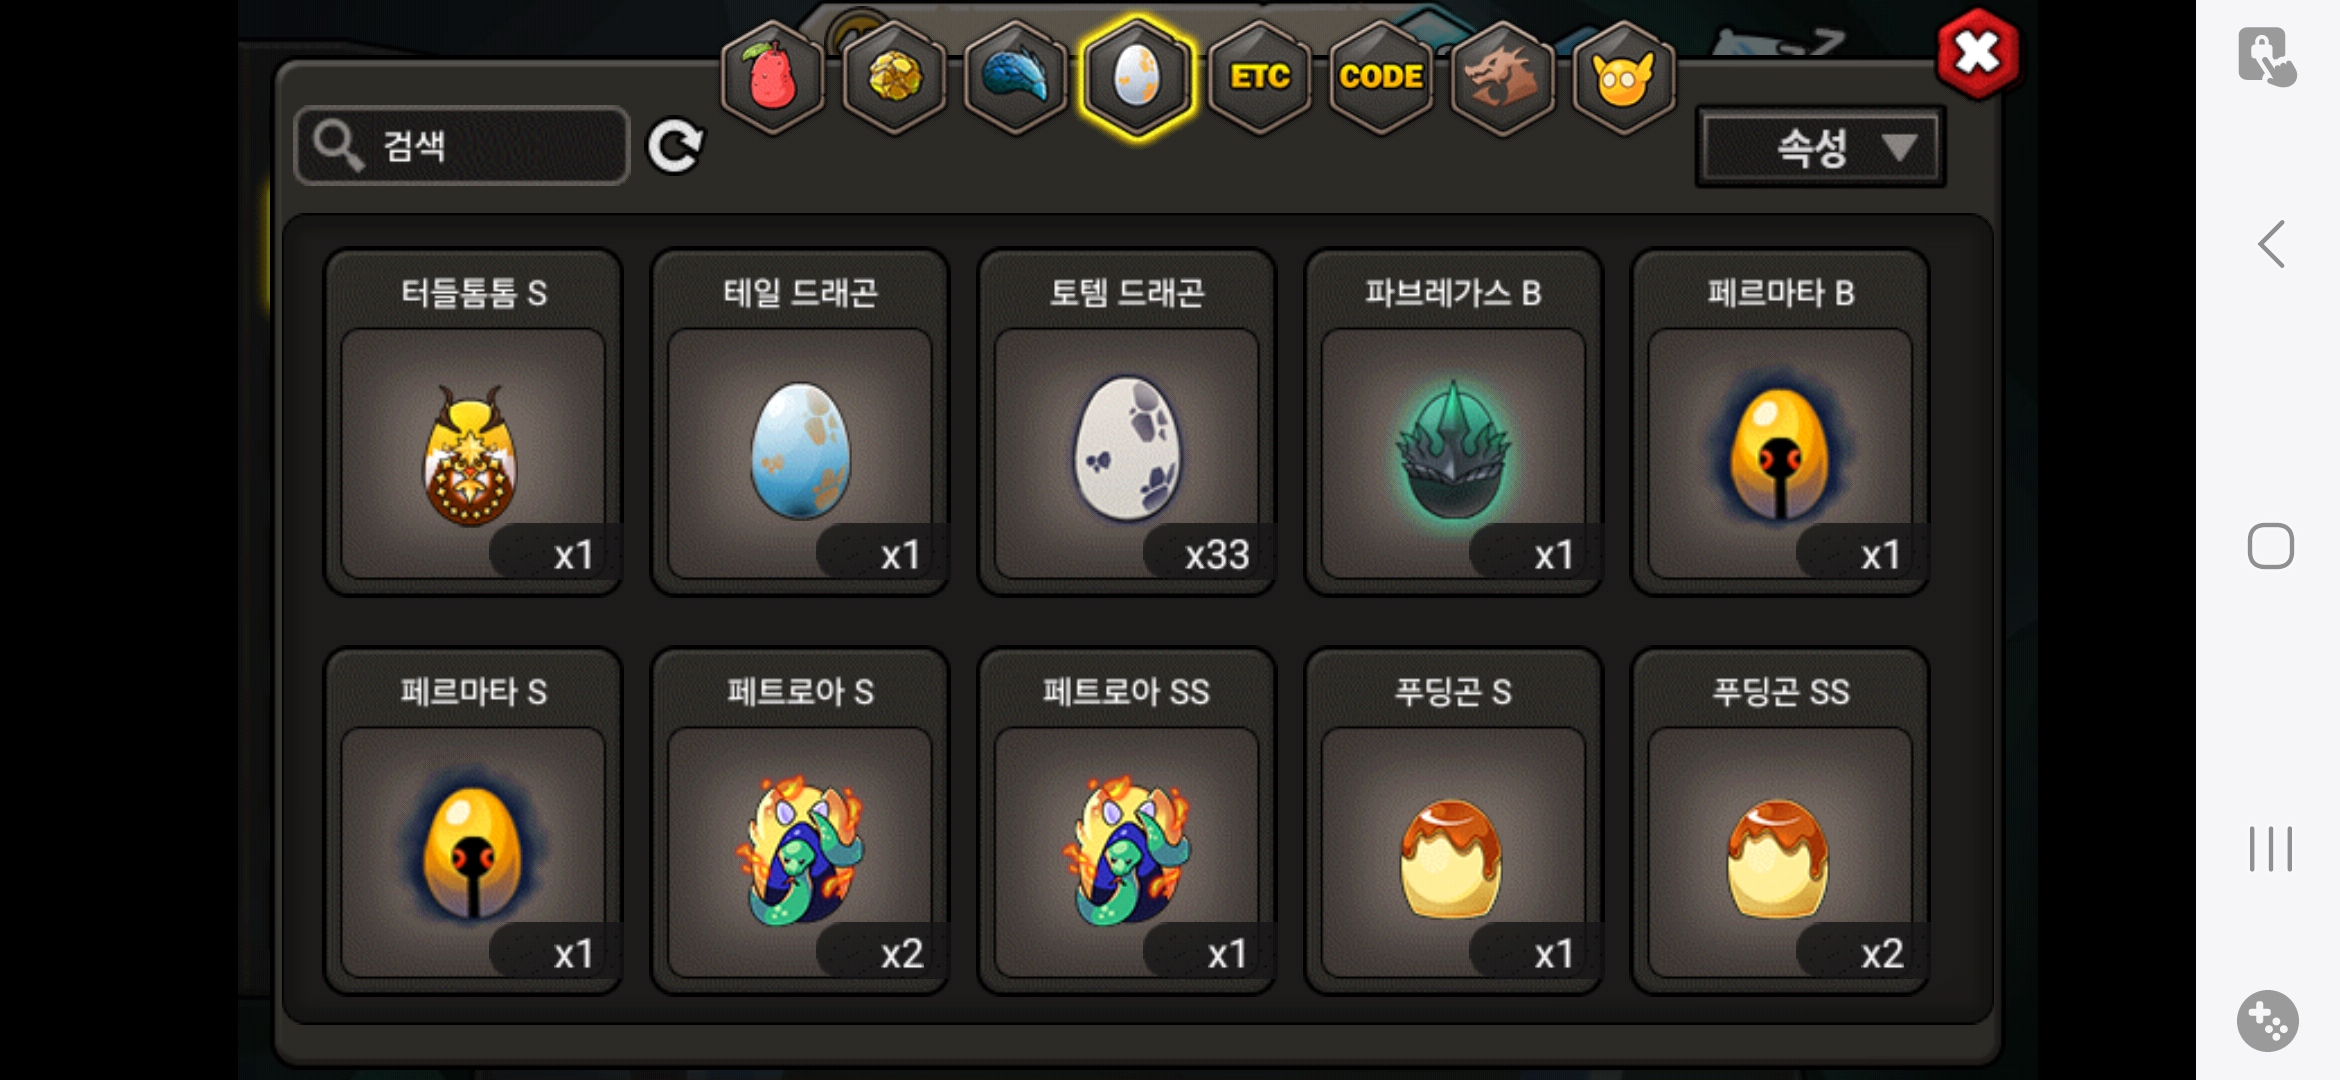2340x1080 pixels.
Task: Click the 검색 search input field
Action: [462, 146]
